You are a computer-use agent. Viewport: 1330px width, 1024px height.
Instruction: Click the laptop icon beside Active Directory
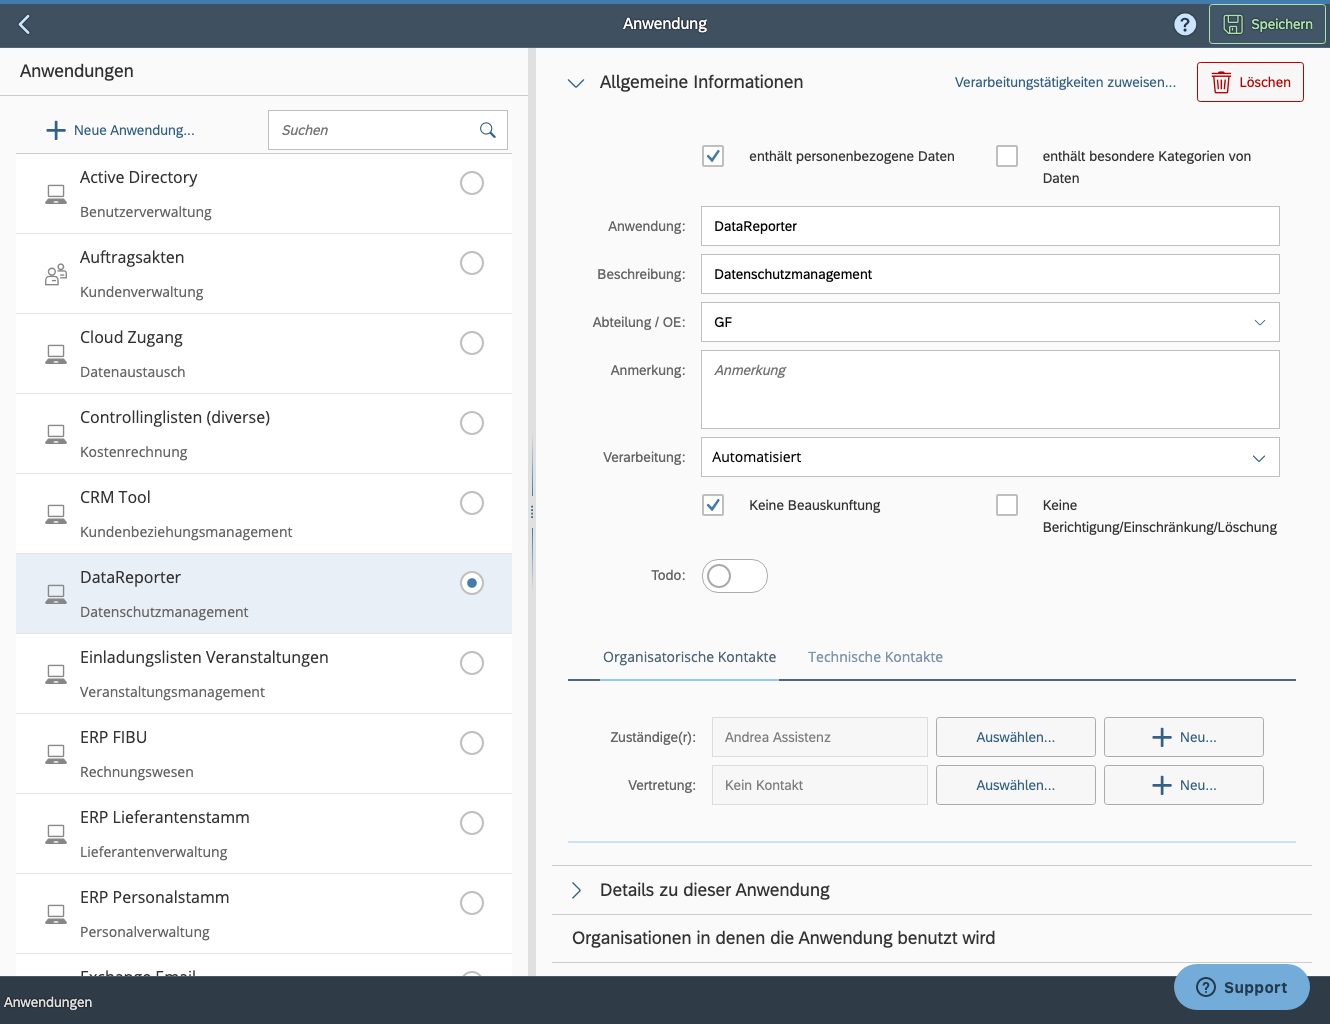pyautogui.click(x=56, y=194)
